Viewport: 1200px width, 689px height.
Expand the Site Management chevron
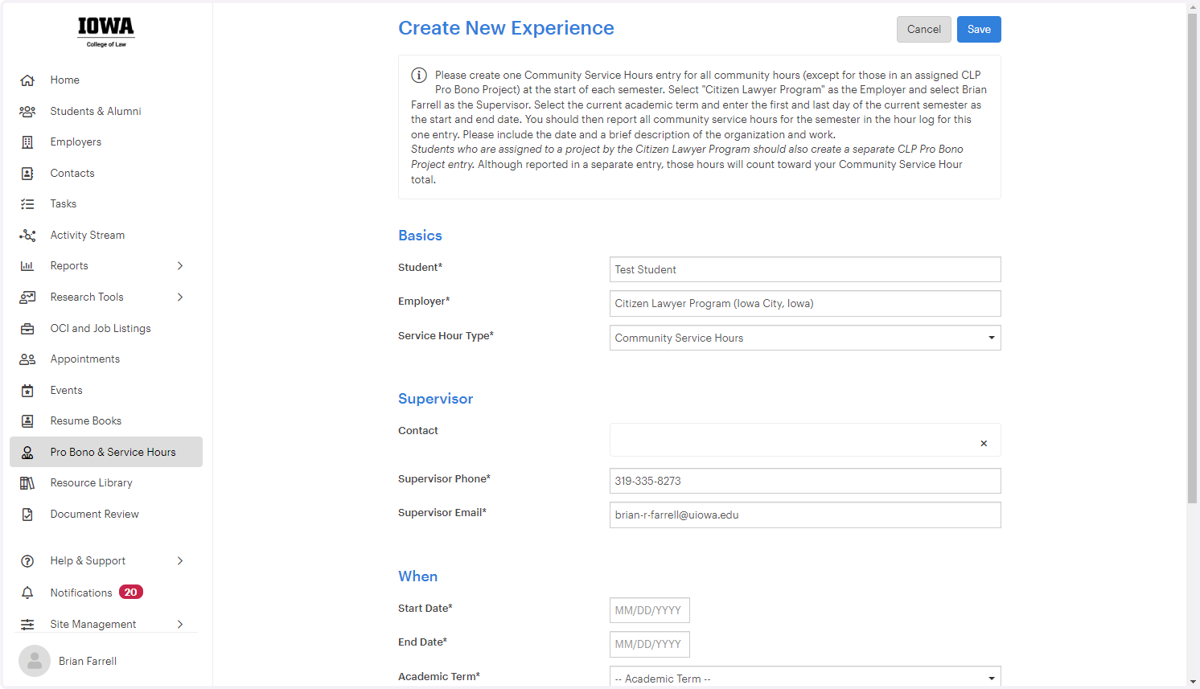click(x=180, y=624)
